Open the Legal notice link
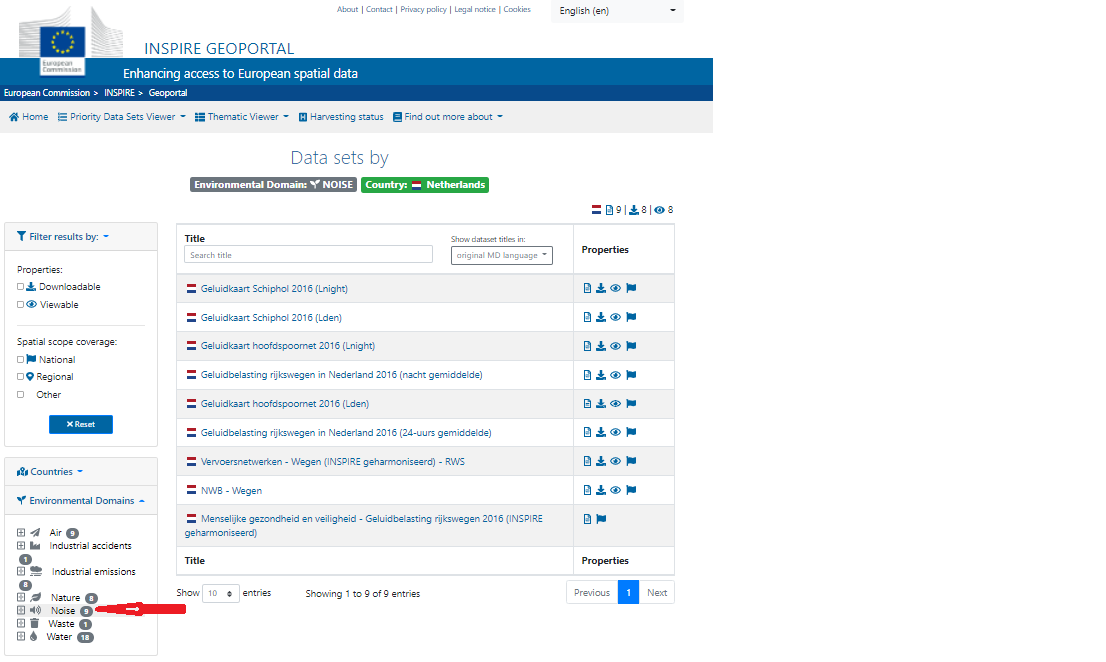 click(x=475, y=9)
